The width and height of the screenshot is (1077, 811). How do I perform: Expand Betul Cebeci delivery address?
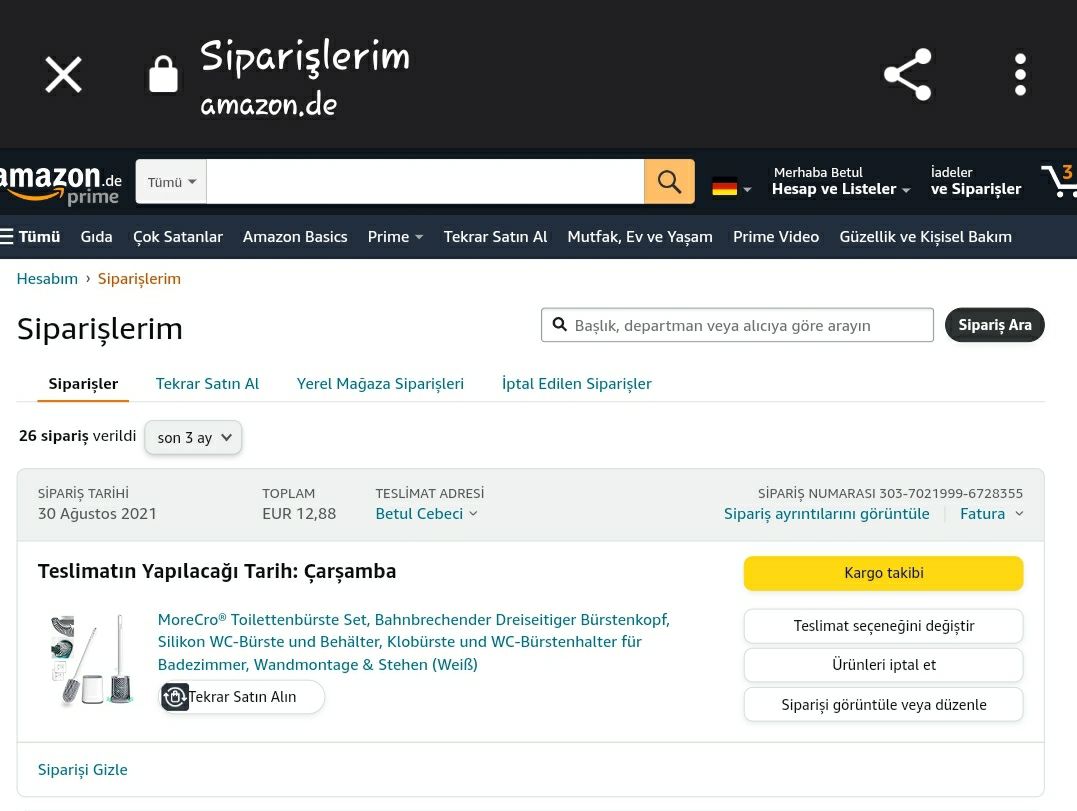[426, 514]
